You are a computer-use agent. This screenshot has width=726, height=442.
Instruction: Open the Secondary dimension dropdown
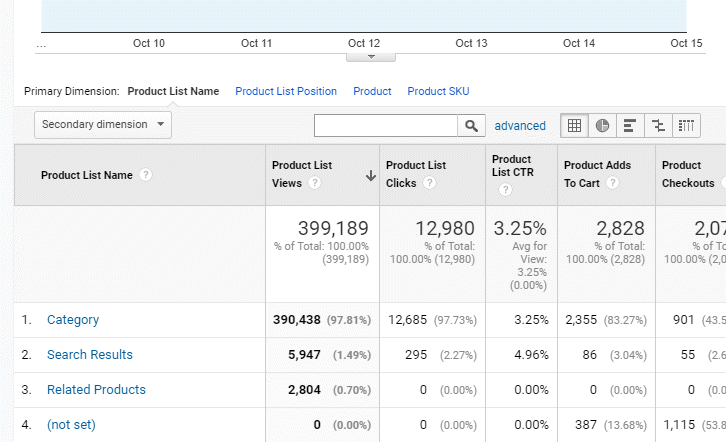tap(103, 125)
